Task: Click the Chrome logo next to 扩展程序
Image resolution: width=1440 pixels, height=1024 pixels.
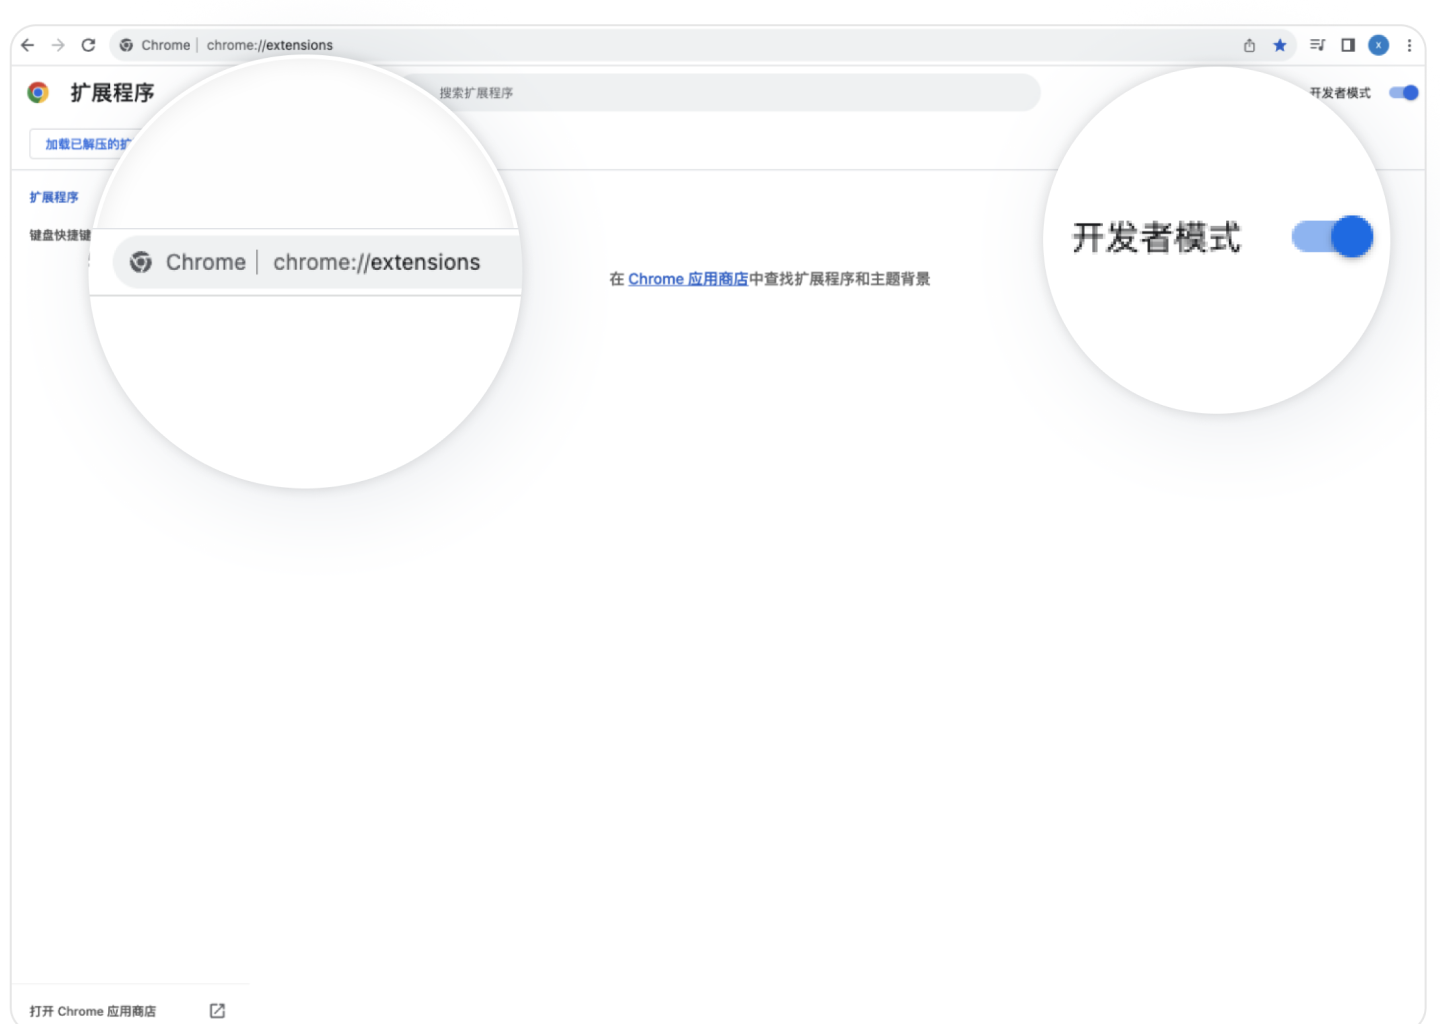Action: tap(38, 93)
